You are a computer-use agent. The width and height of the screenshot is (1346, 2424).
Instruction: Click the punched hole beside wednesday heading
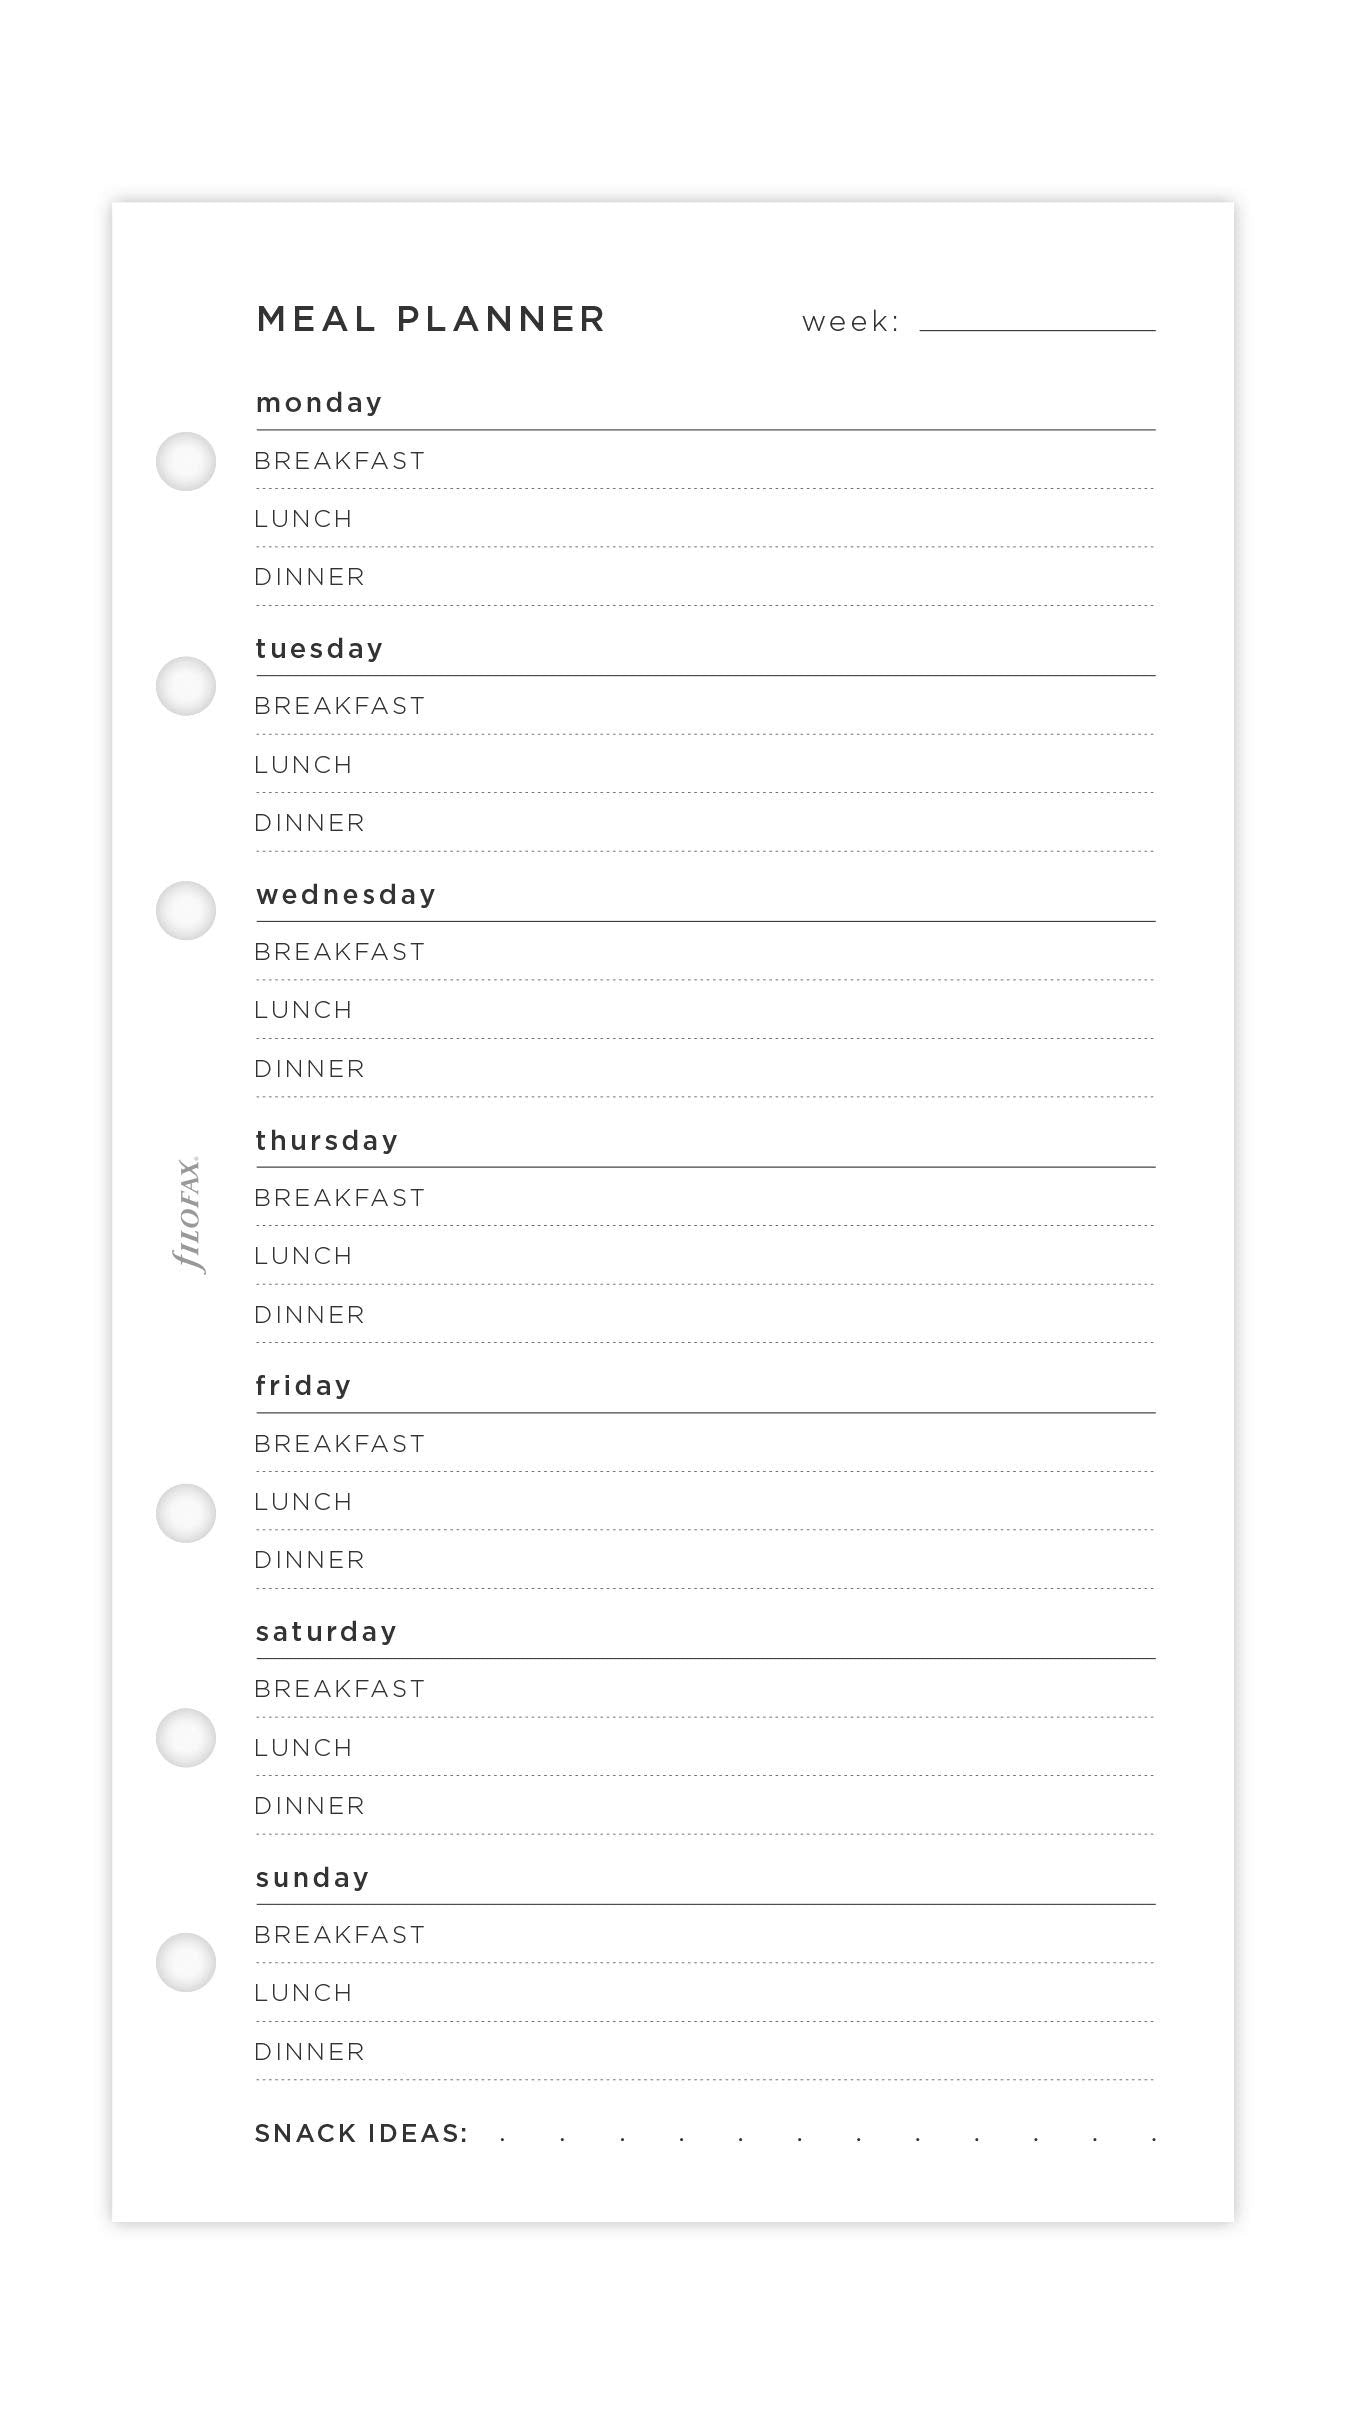186,910
